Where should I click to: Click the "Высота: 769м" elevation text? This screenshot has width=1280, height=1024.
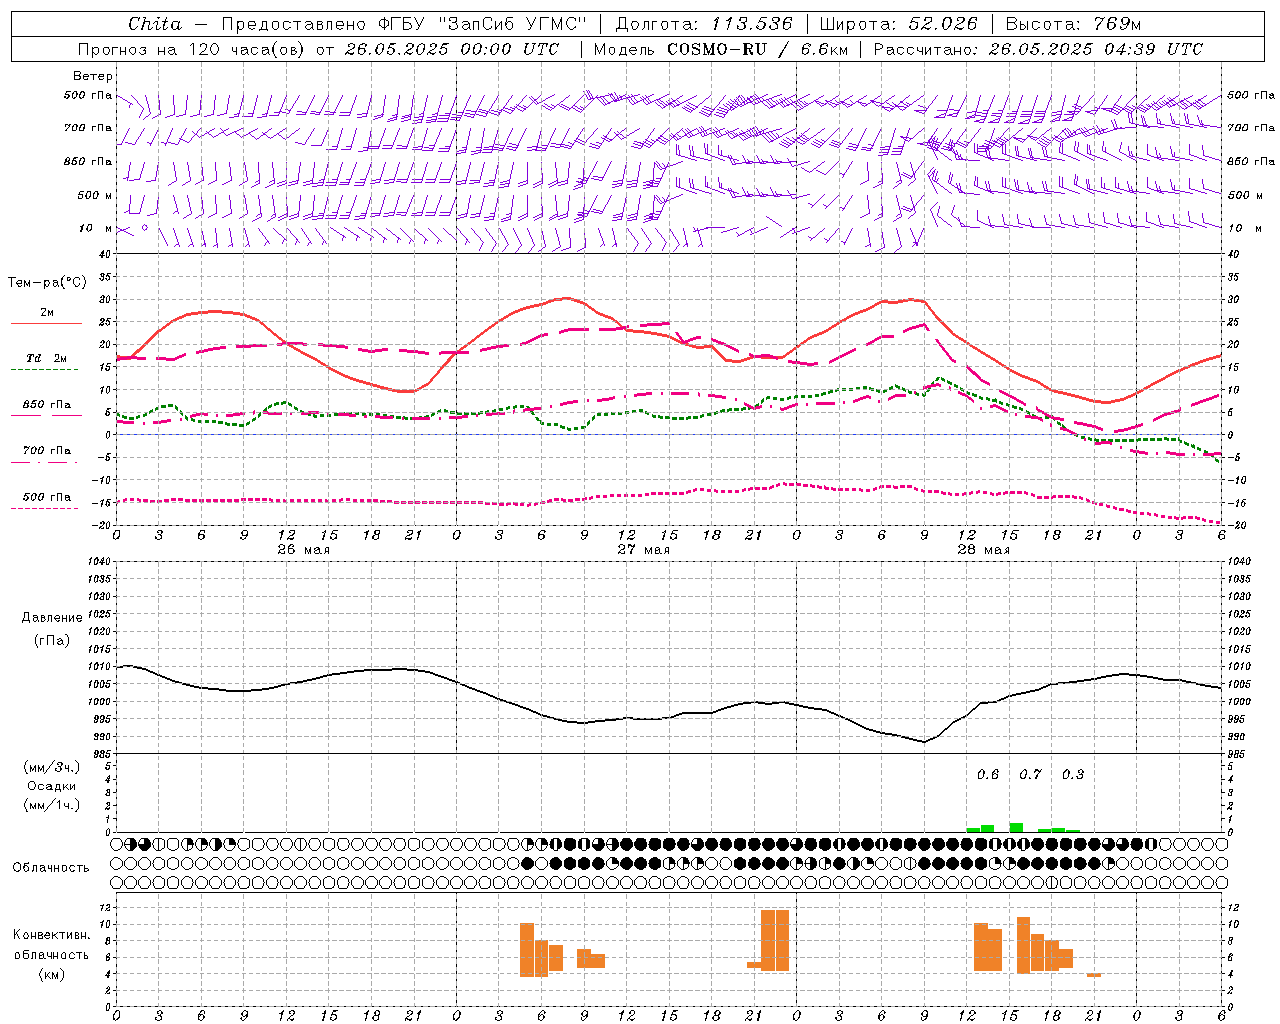coord(1073,24)
